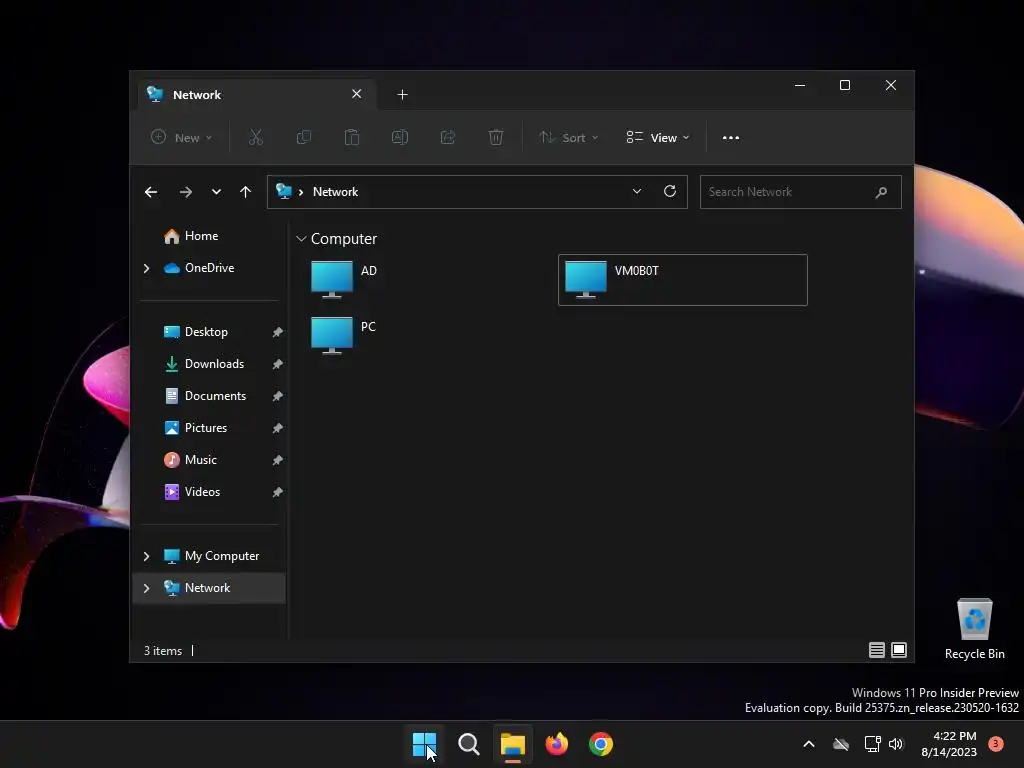Expand the address bar history dropdown

(x=637, y=191)
